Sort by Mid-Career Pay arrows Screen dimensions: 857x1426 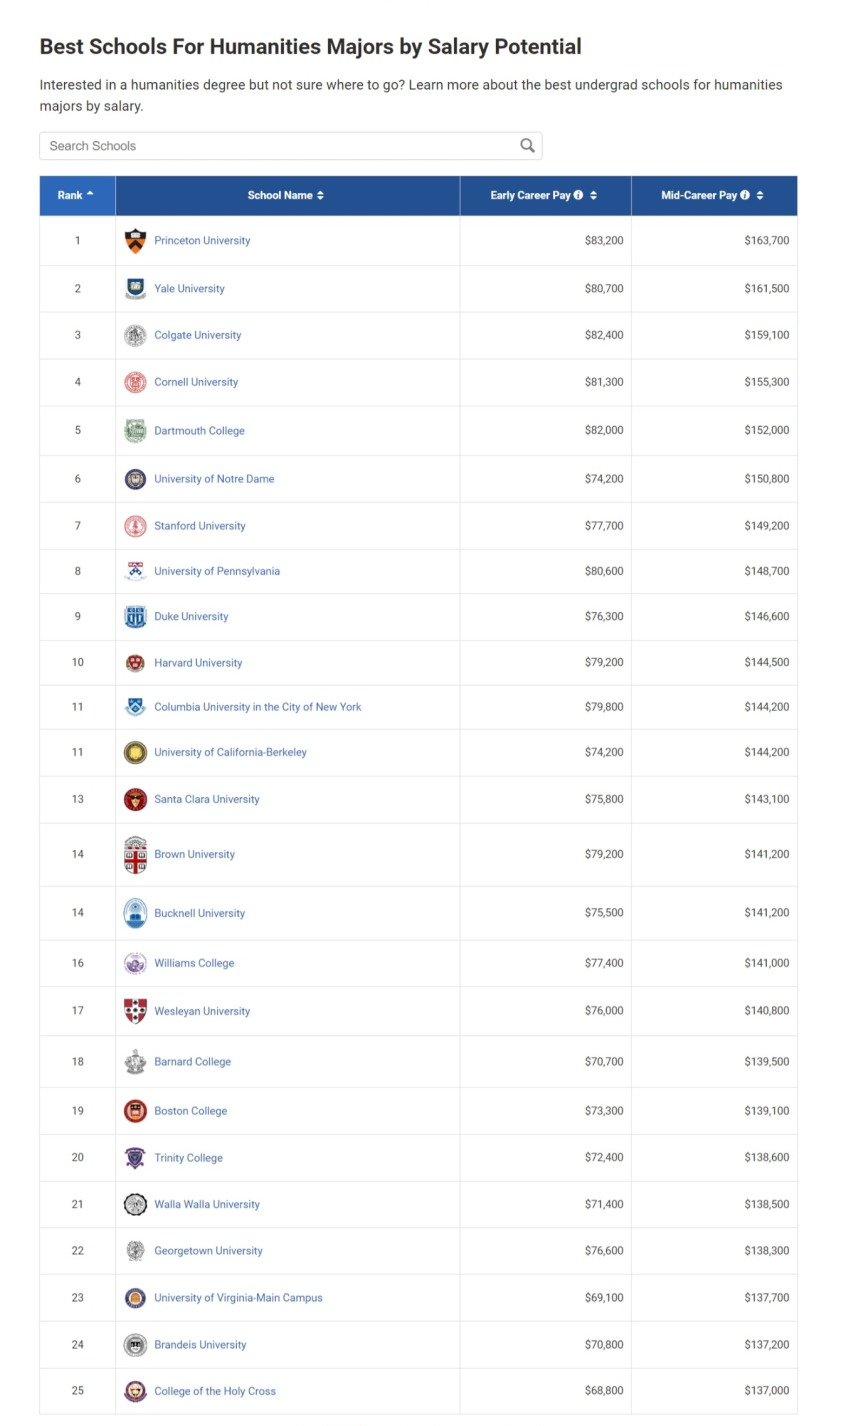click(760, 195)
